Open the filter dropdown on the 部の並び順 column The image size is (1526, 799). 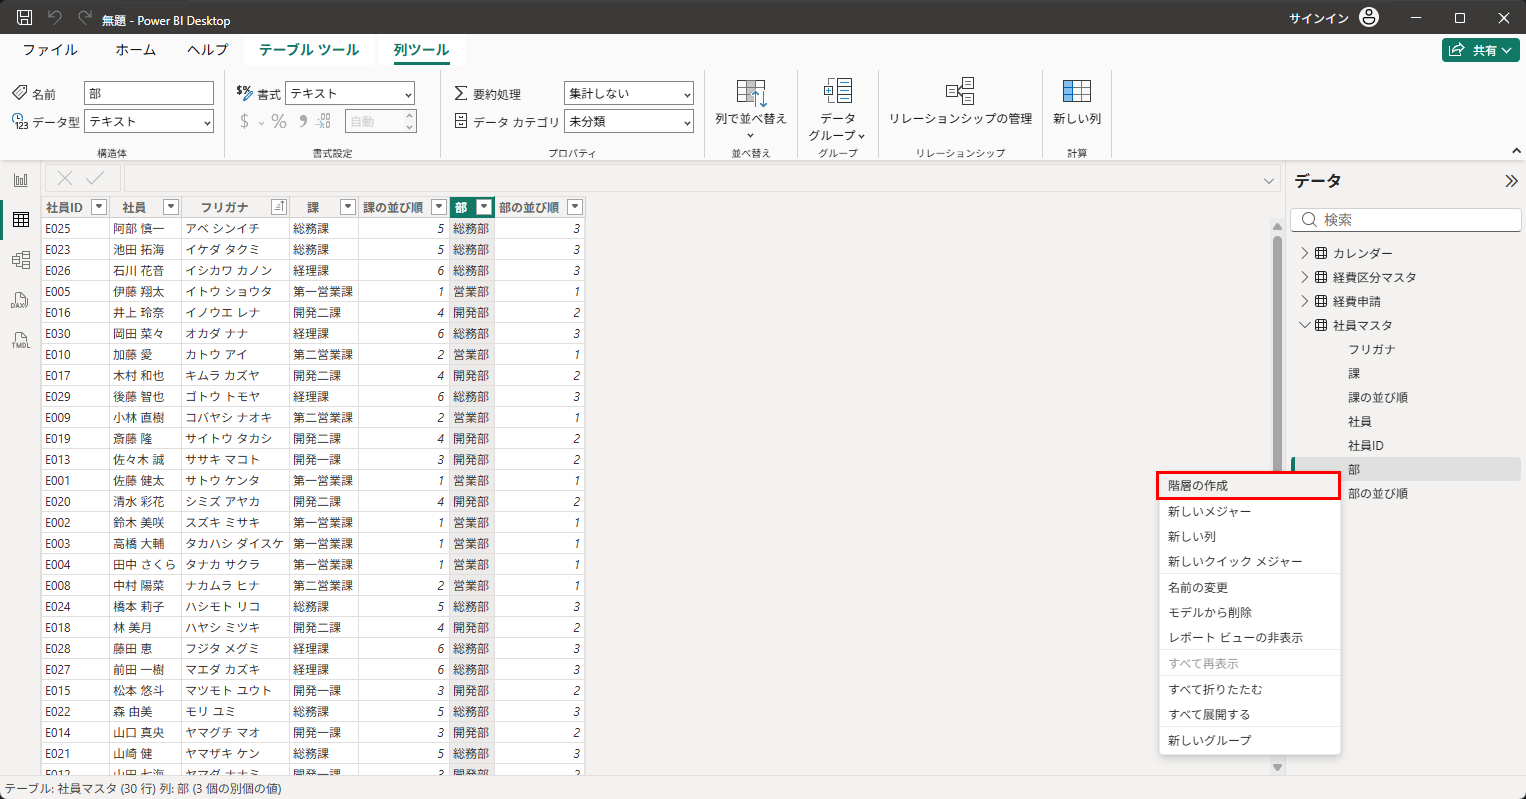575,207
